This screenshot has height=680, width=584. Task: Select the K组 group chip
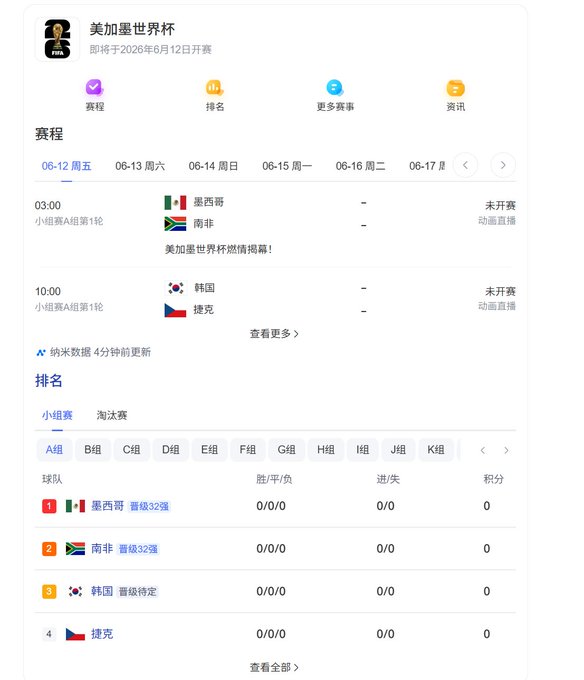click(x=436, y=450)
